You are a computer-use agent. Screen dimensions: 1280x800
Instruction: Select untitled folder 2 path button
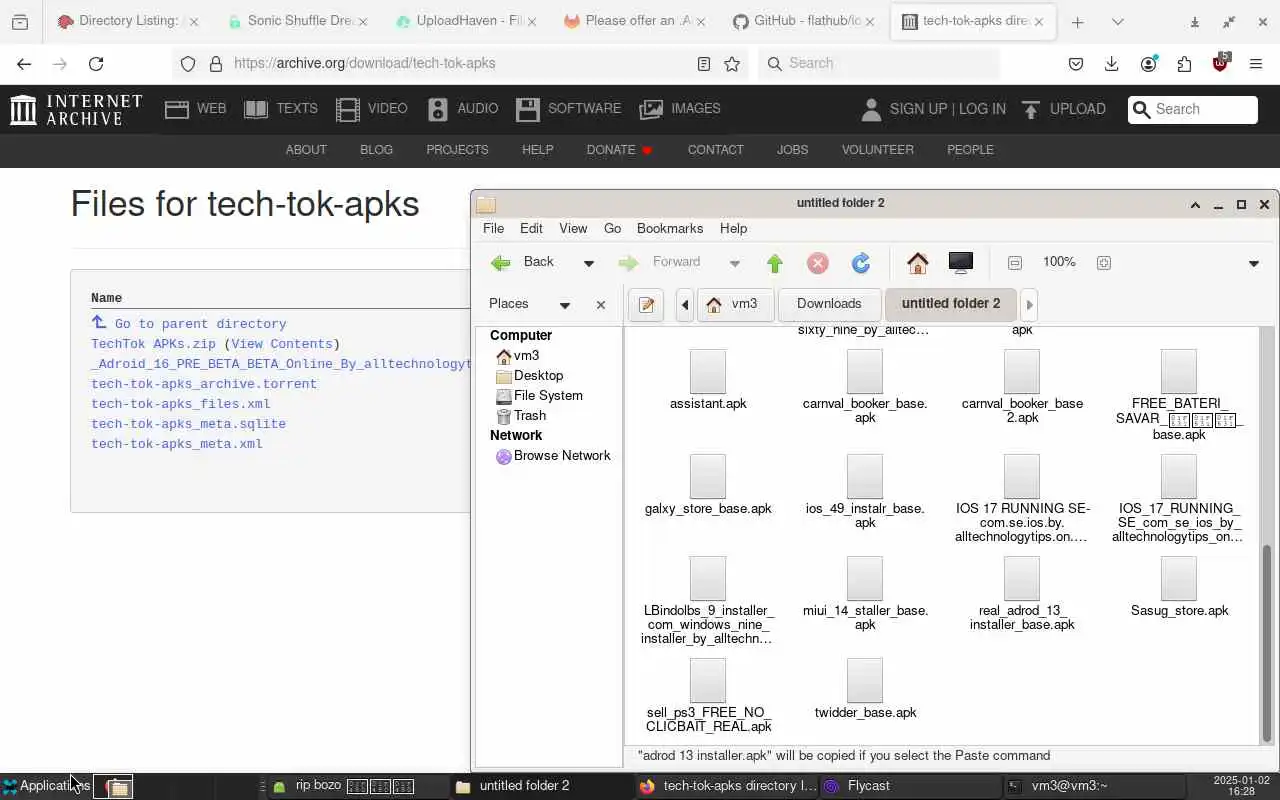950,304
